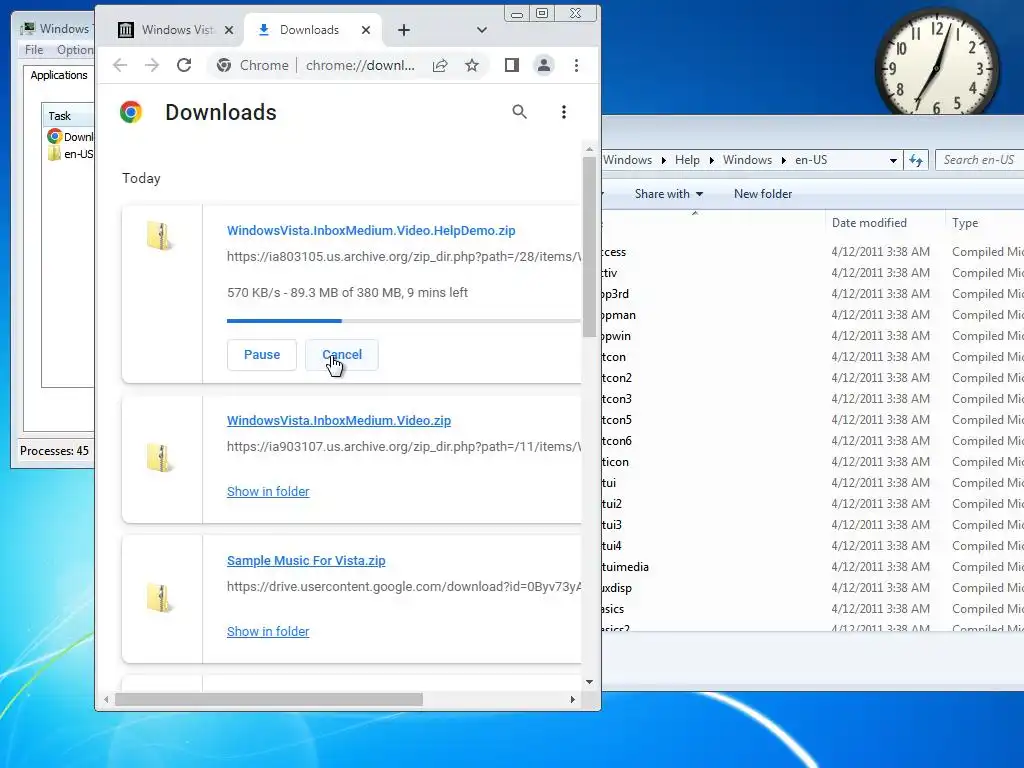The width and height of the screenshot is (1024, 768).
Task: Open WindowsVista.InboxMedium.Video.zip link
Action: pos(339,421)
